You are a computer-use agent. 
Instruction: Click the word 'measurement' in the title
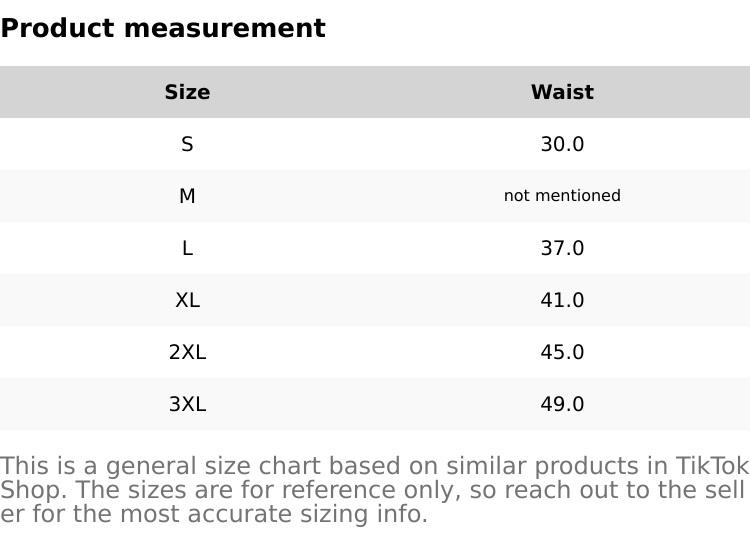click(239, 28)
